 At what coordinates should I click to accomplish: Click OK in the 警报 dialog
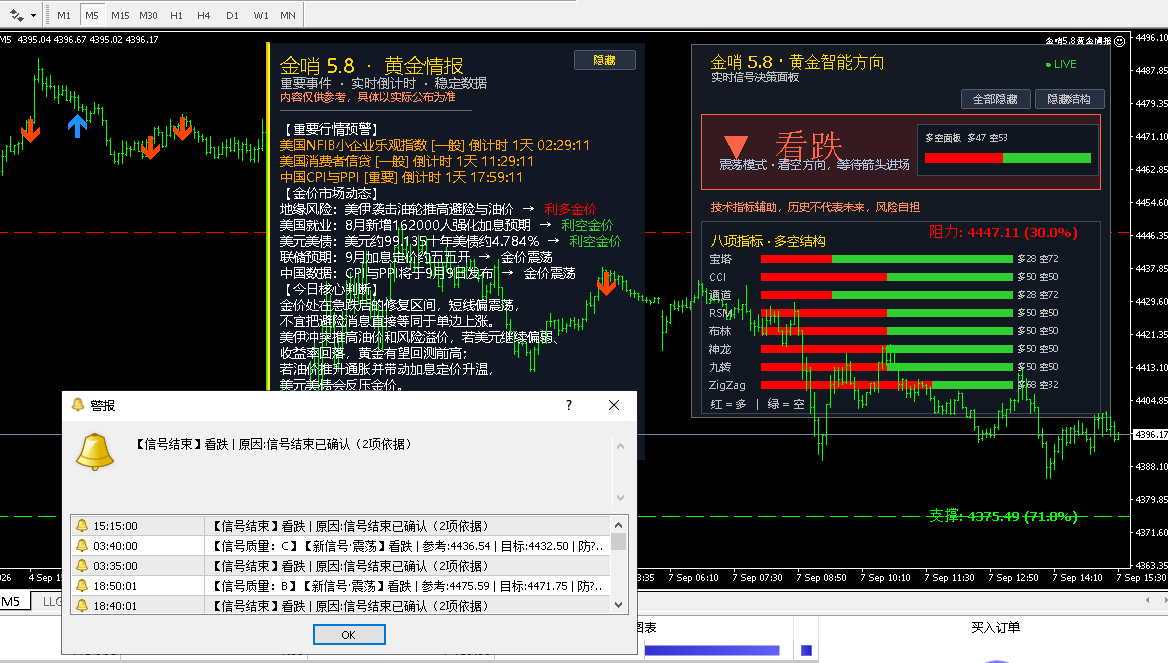click(349, 635)
